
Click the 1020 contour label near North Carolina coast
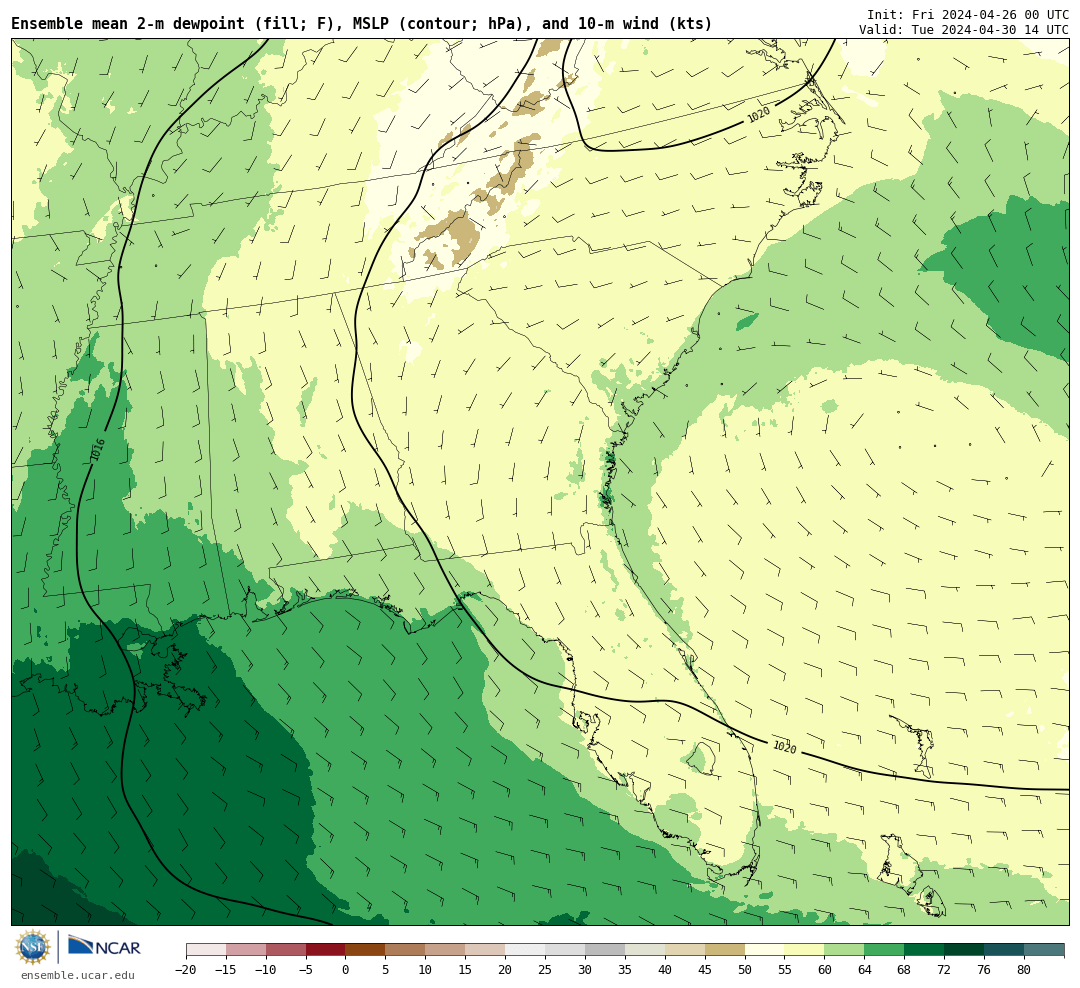(x=758, y=115)
